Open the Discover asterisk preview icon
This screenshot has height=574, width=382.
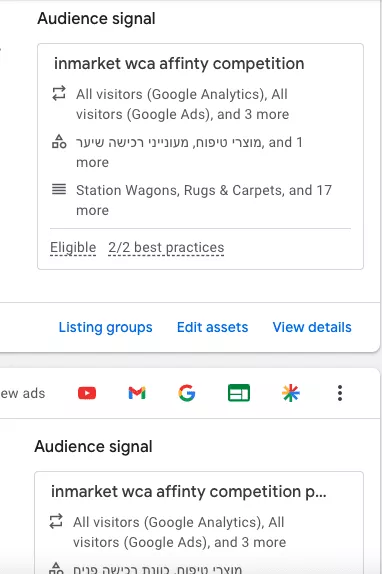click(291, 393)
